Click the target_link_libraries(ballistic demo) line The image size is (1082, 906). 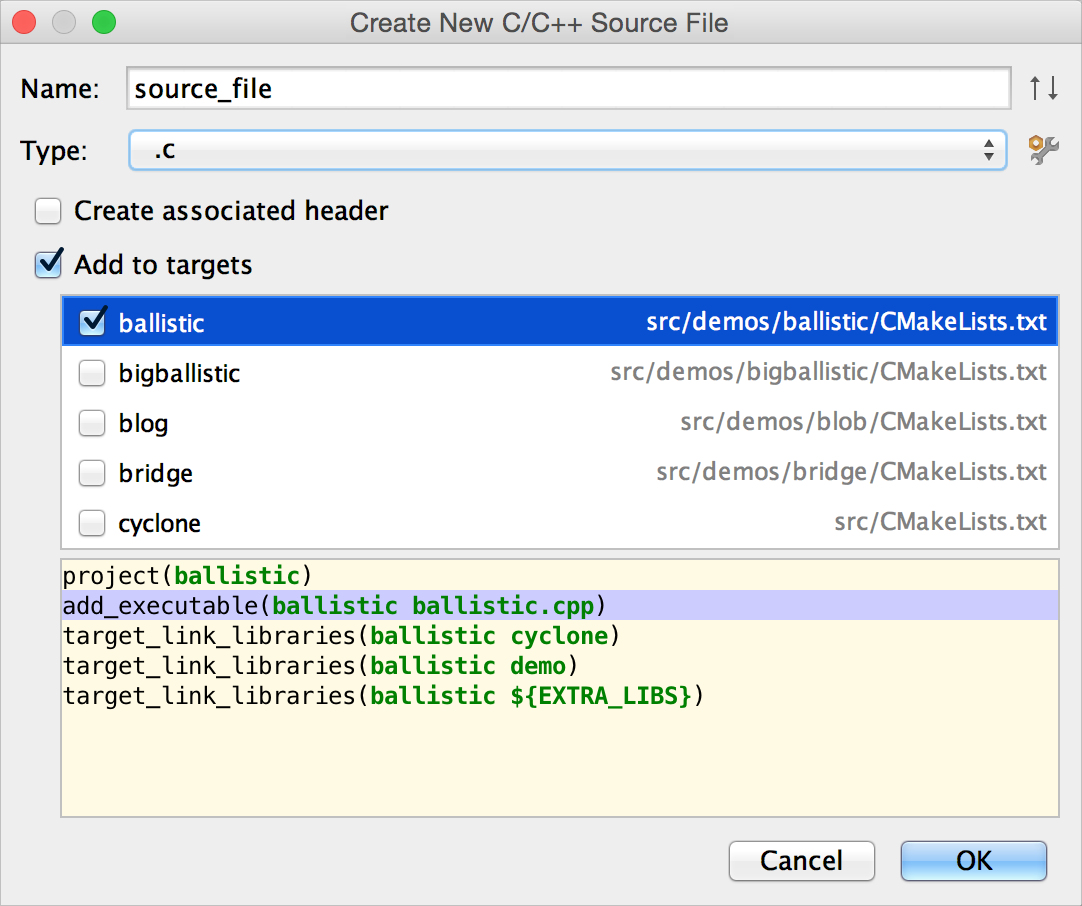[319, 666]
